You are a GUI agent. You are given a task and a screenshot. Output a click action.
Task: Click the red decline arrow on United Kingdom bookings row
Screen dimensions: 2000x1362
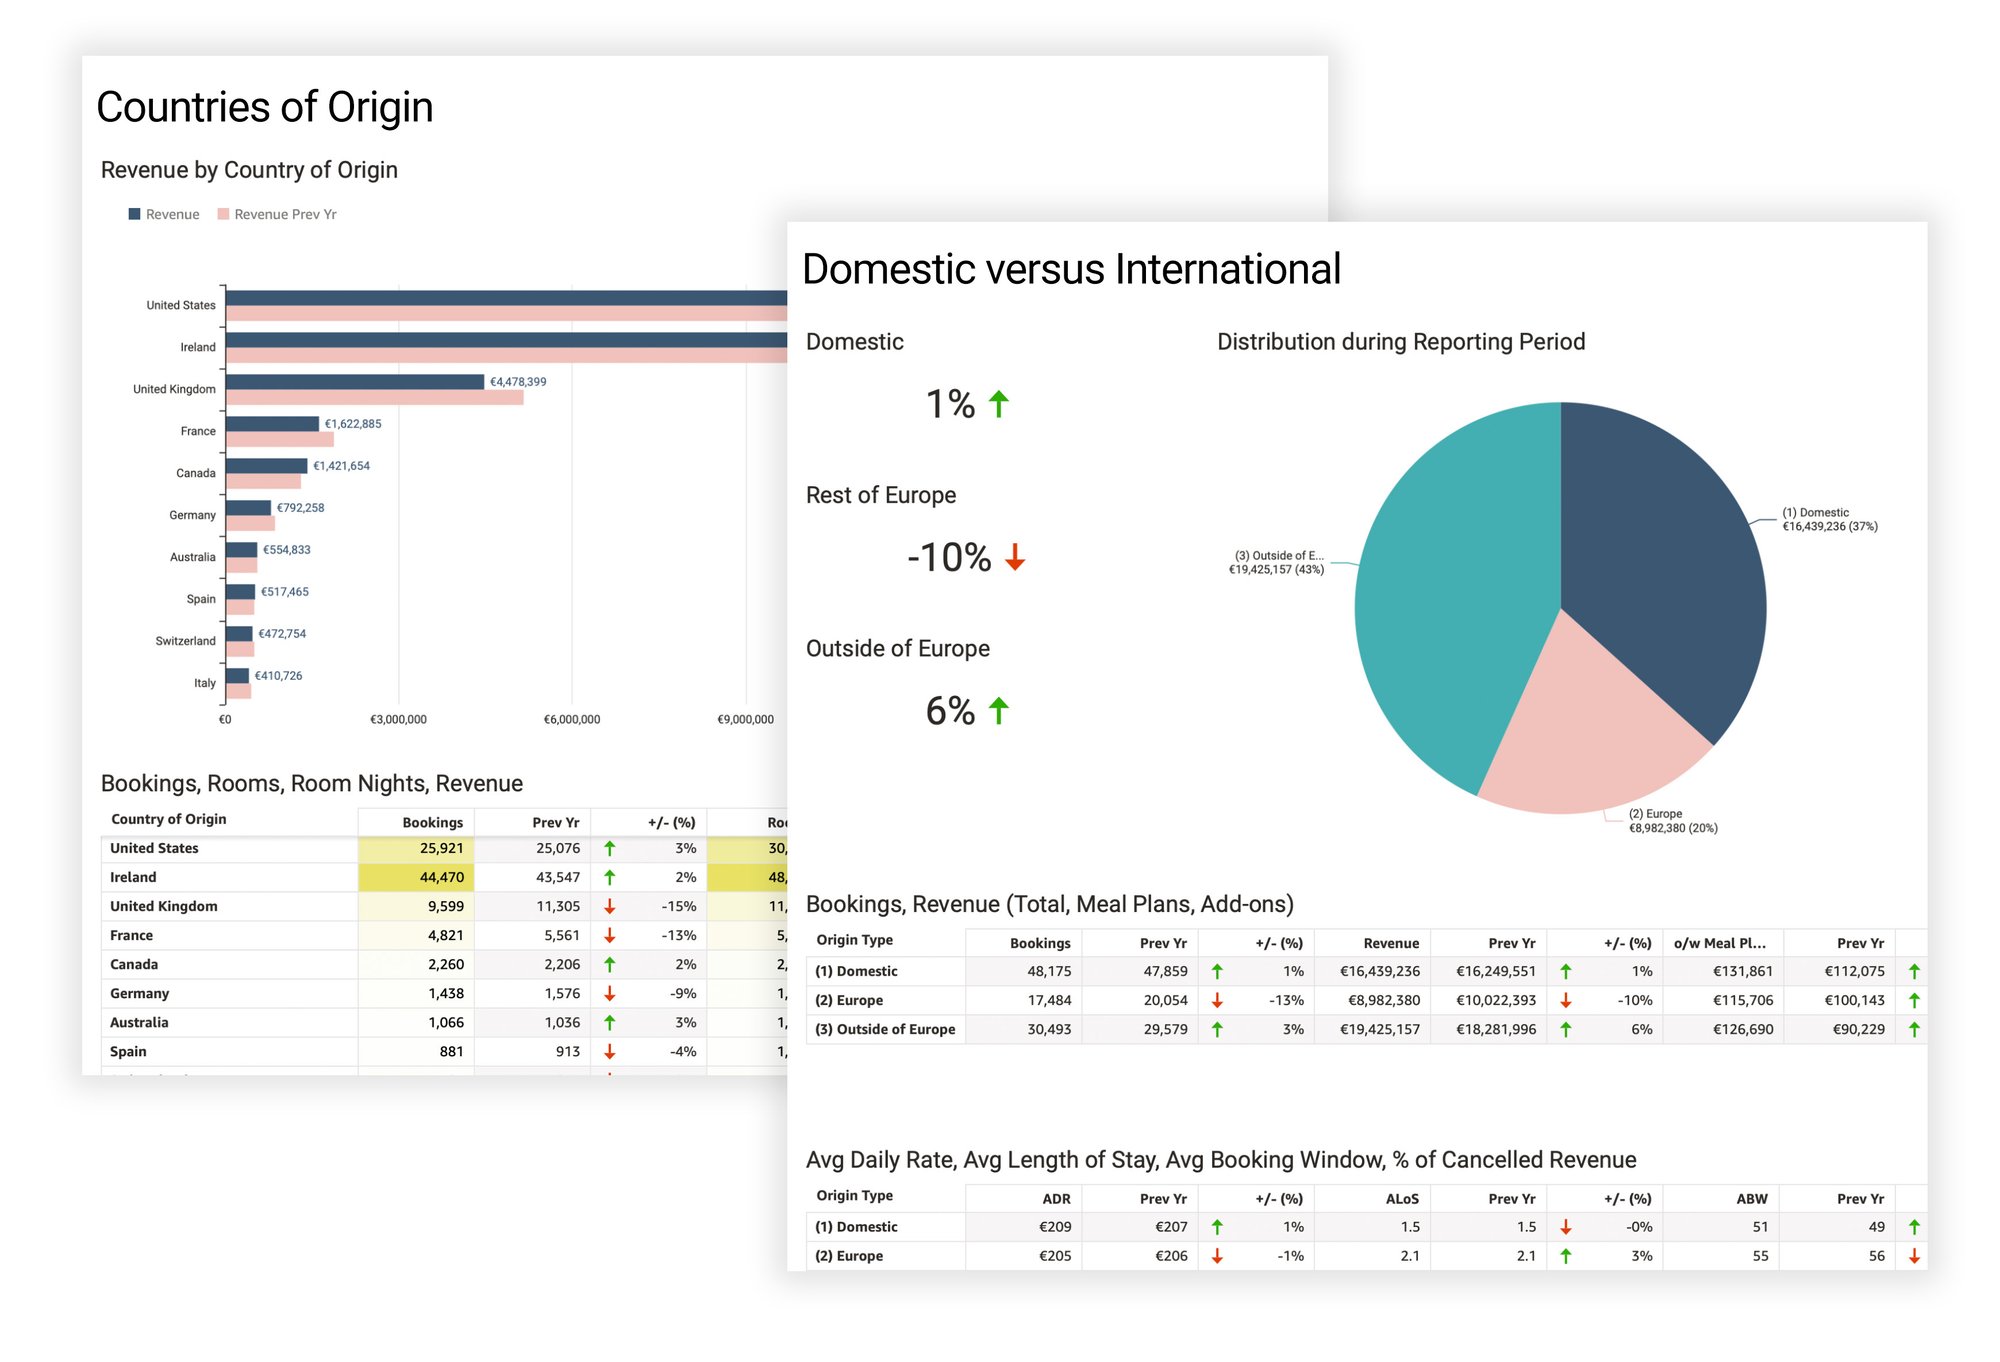point(611,906)
